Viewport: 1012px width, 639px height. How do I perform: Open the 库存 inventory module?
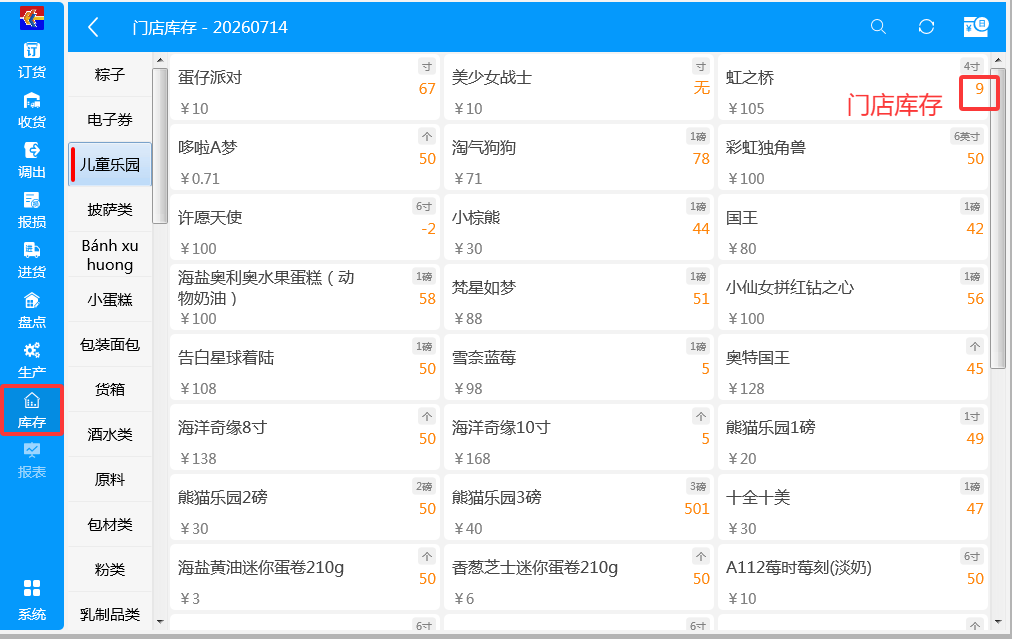pos(32,411)
